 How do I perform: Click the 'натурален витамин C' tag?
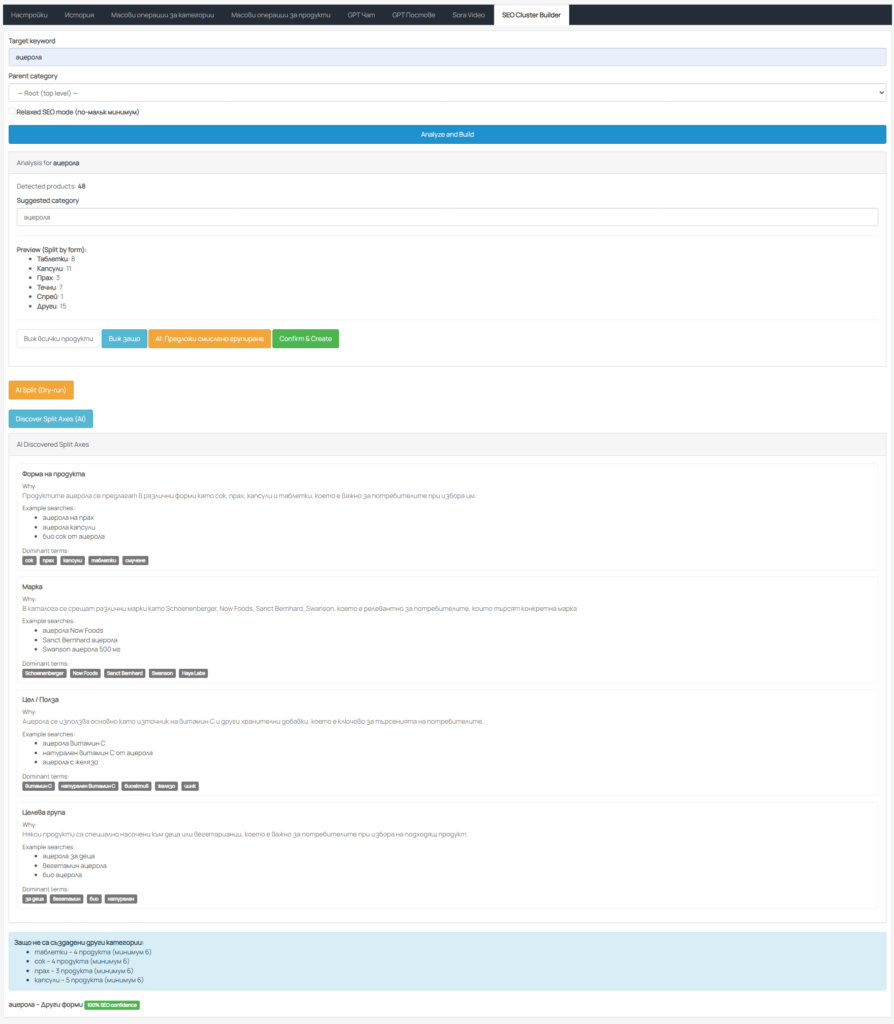pos(88,786)
